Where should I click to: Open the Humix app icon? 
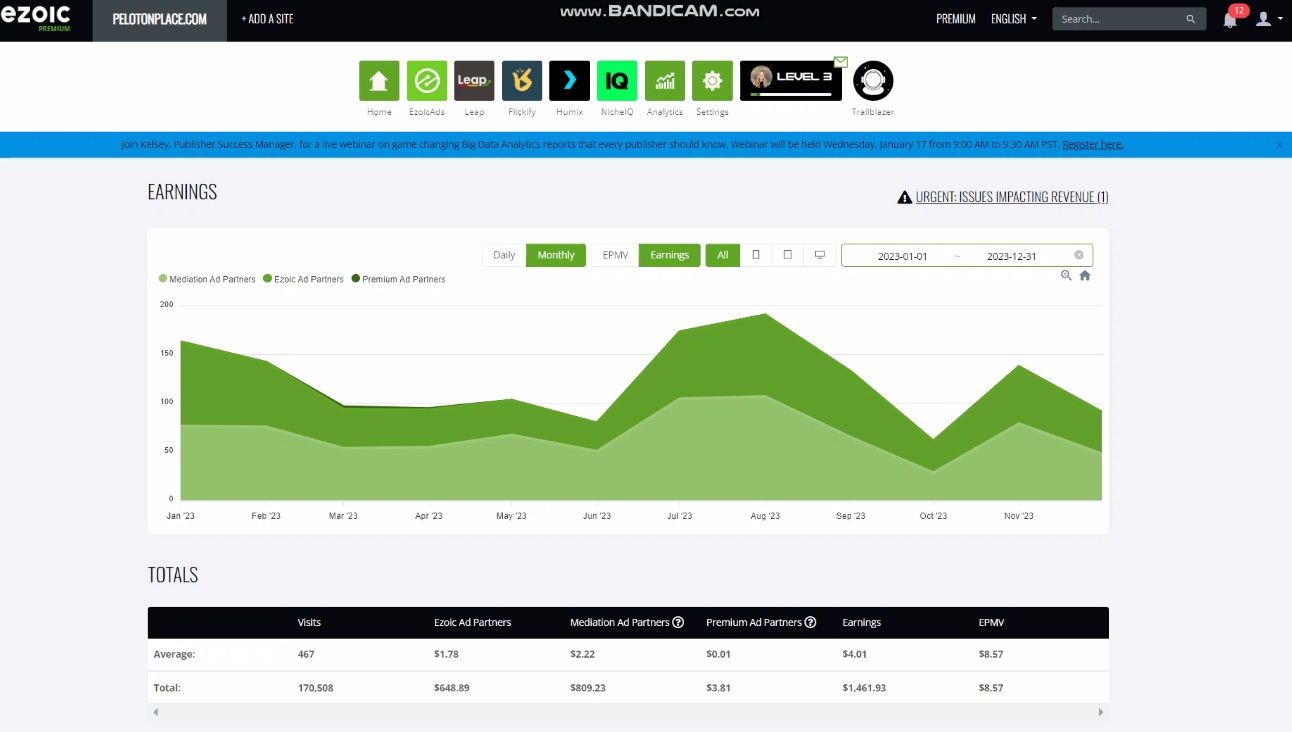click(569, 81)
